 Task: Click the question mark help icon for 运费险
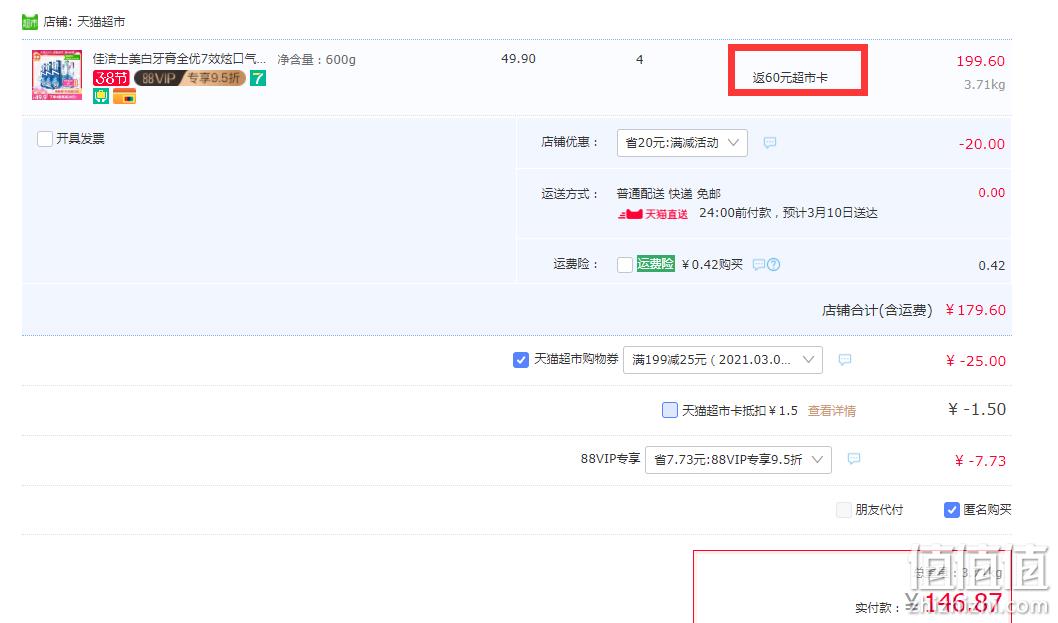point(774,265)
